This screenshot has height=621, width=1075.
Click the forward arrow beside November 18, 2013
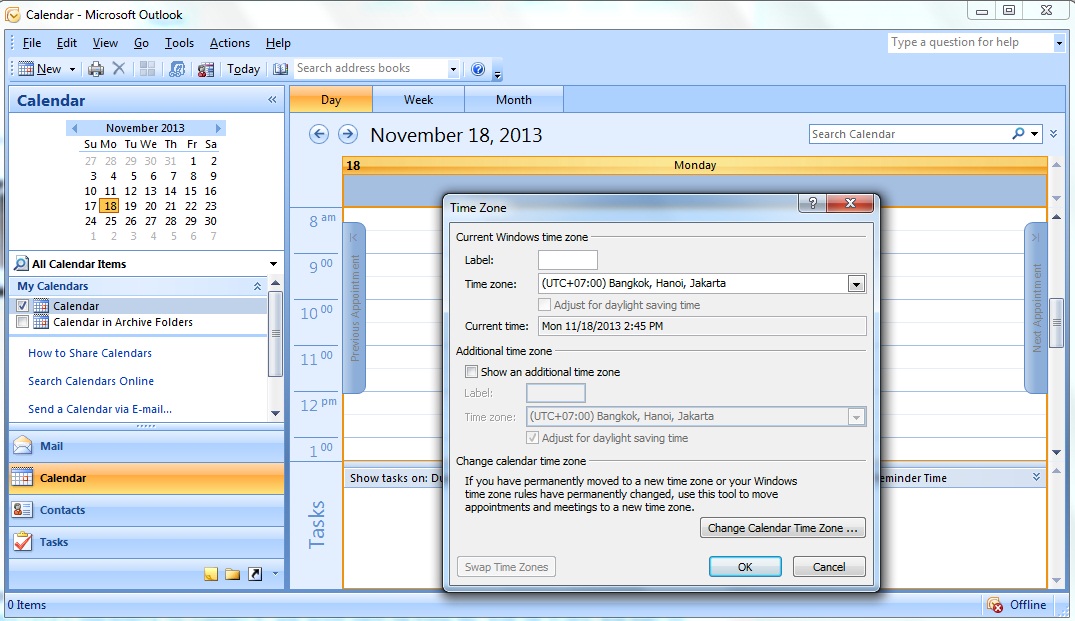348,134
